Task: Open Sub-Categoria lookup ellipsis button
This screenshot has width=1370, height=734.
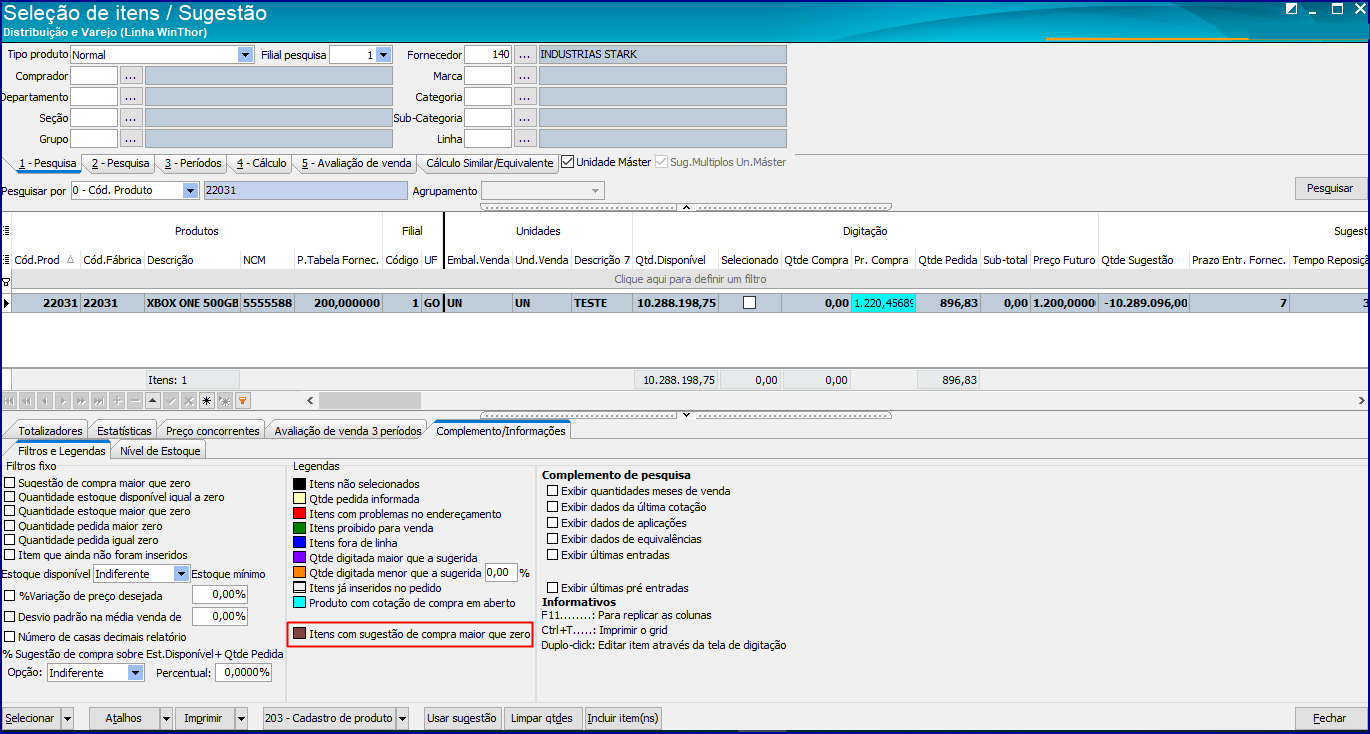Action: pyautogui.click(x=525, y=117)
